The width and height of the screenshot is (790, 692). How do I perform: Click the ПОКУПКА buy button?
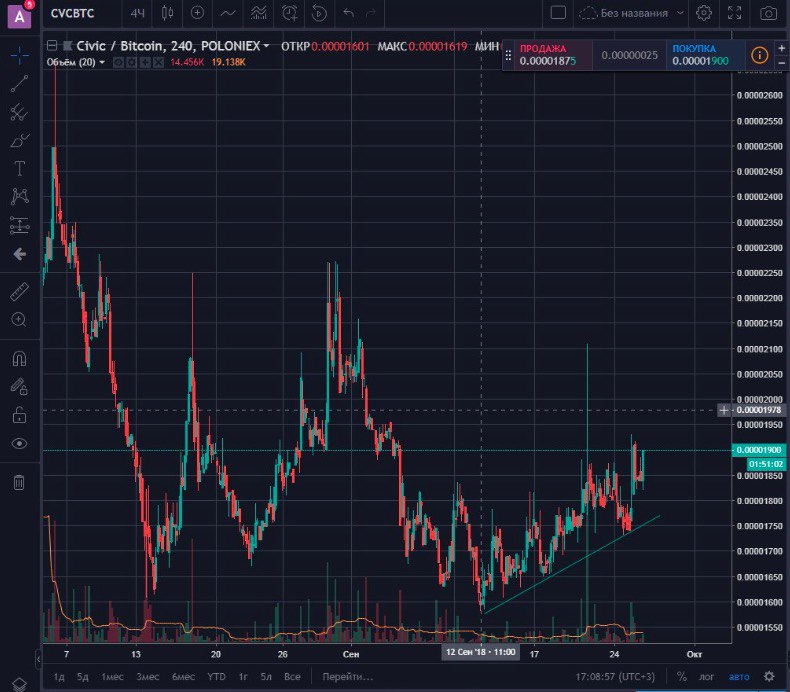coord(705,55)
